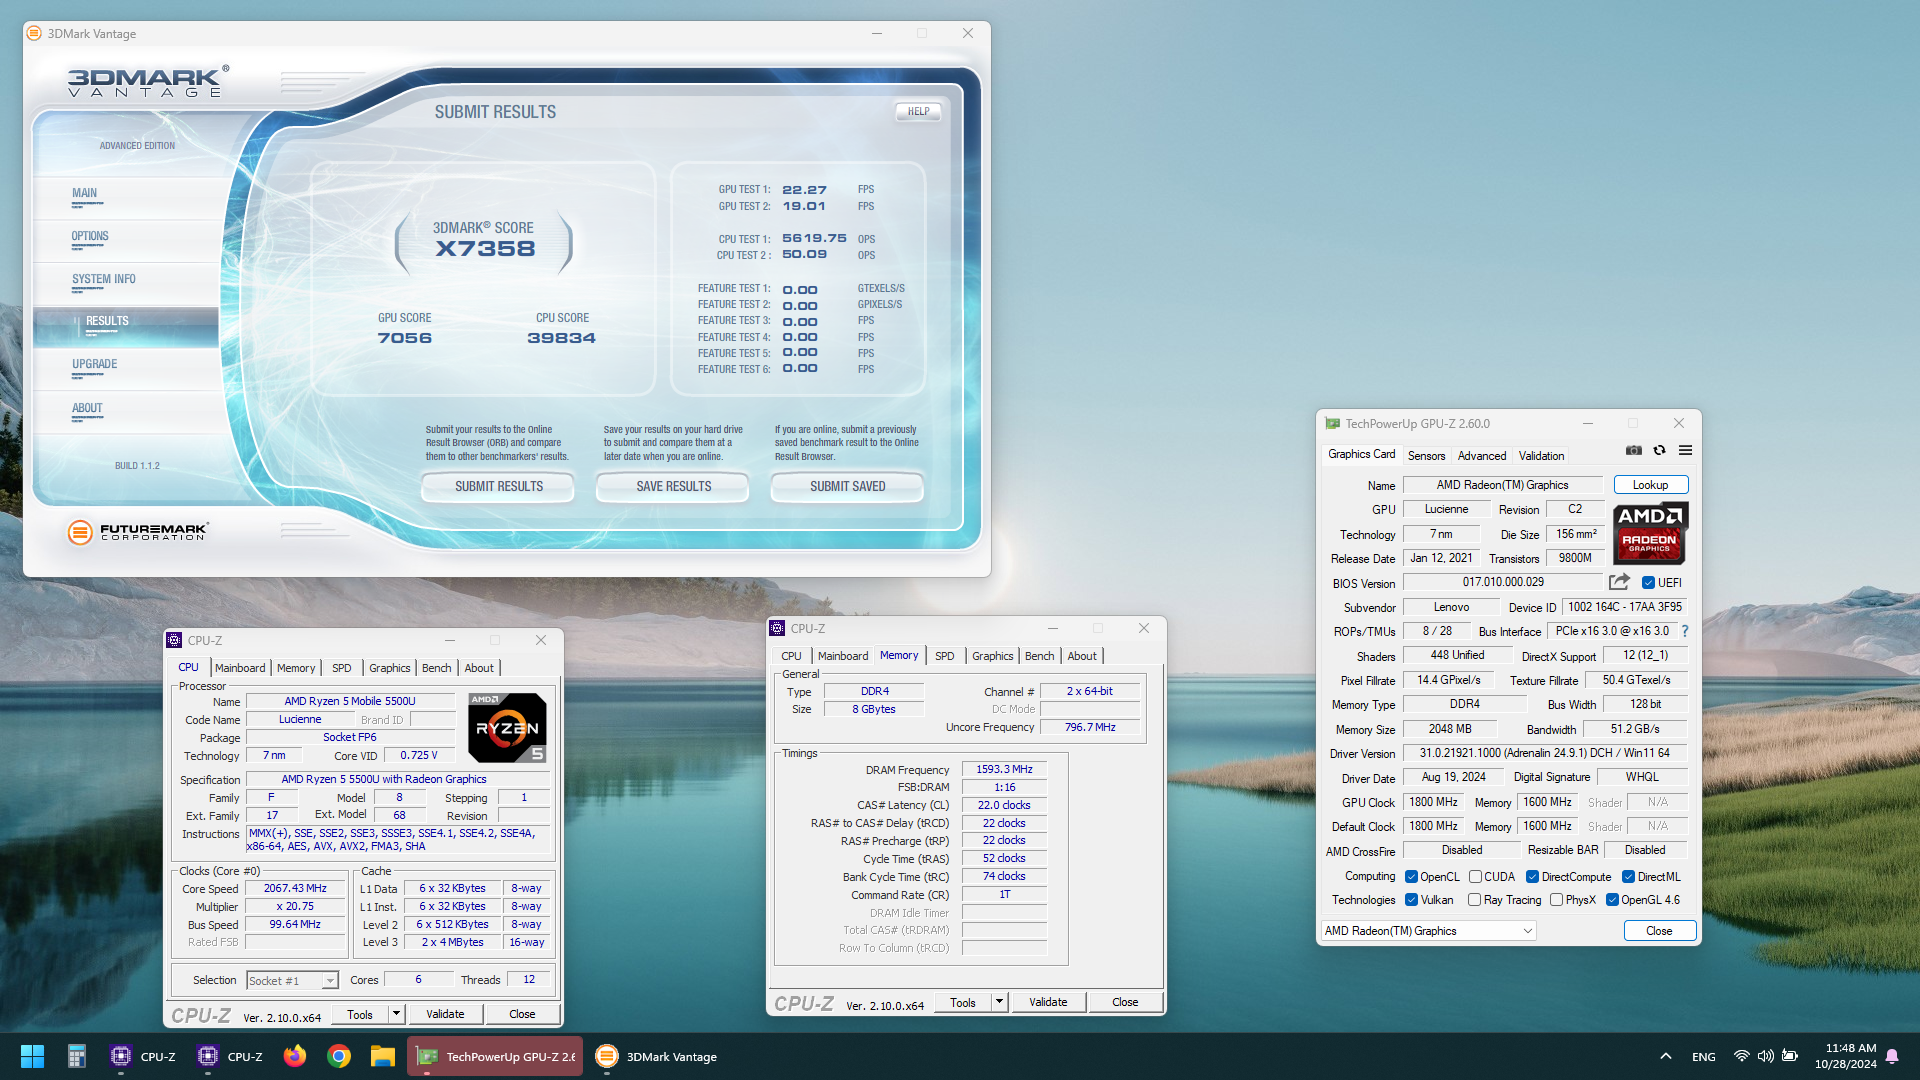Click first CPU-Z taskbar item
This screenshot has height=1080, width=1920.
[x=143, y=1056]
